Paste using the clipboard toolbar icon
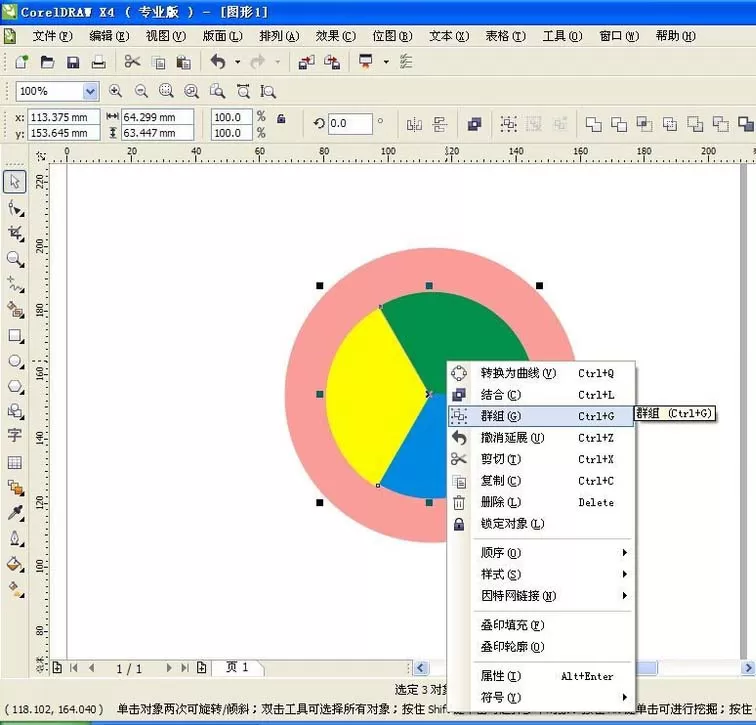The image size is (756, 725). (x=184, y=63)
